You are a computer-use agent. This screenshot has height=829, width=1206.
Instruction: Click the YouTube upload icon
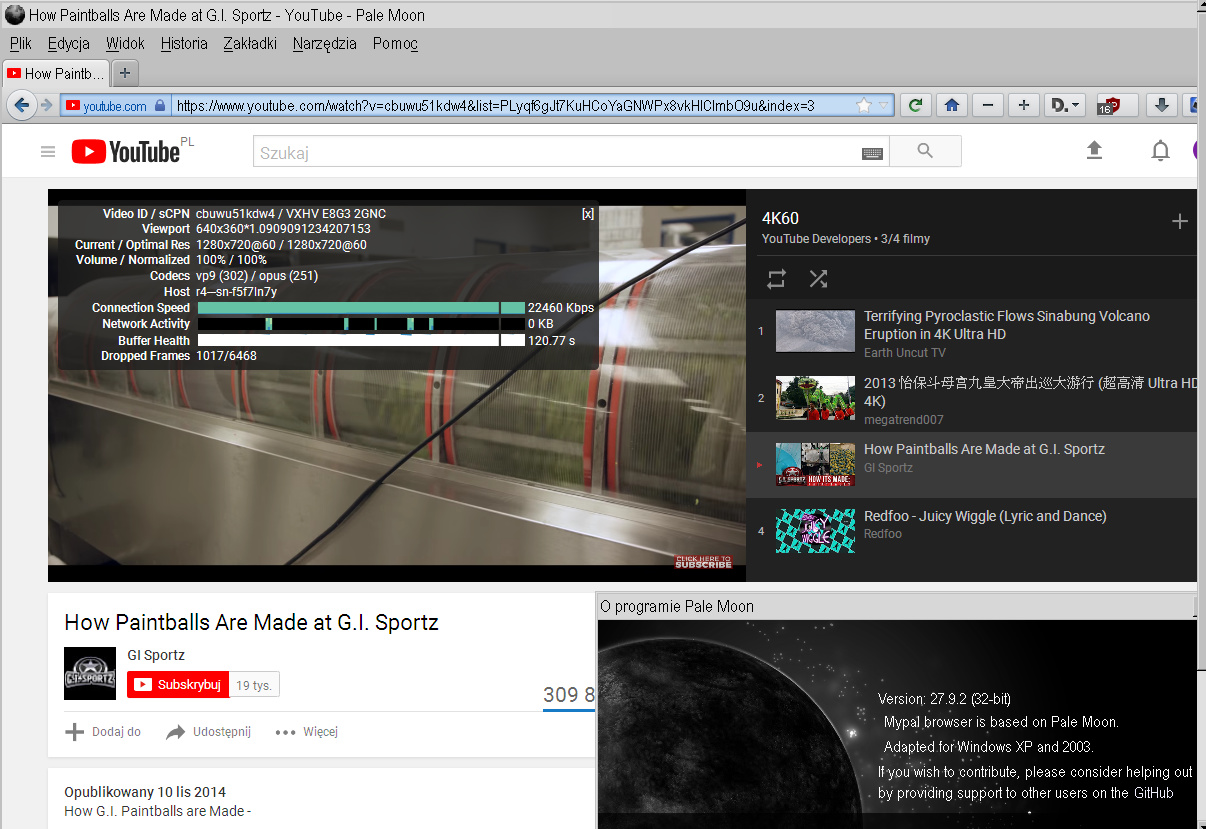[x=1094, y=150]
